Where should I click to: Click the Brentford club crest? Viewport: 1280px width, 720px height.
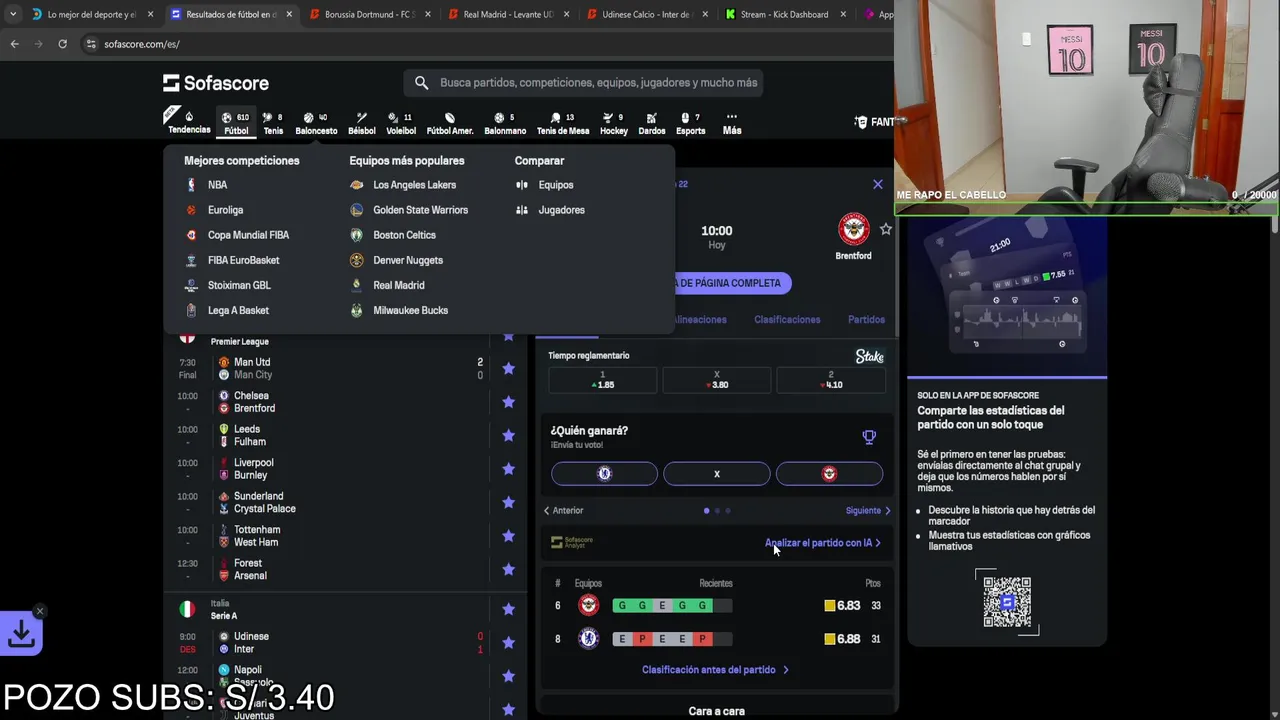(853, 229)
